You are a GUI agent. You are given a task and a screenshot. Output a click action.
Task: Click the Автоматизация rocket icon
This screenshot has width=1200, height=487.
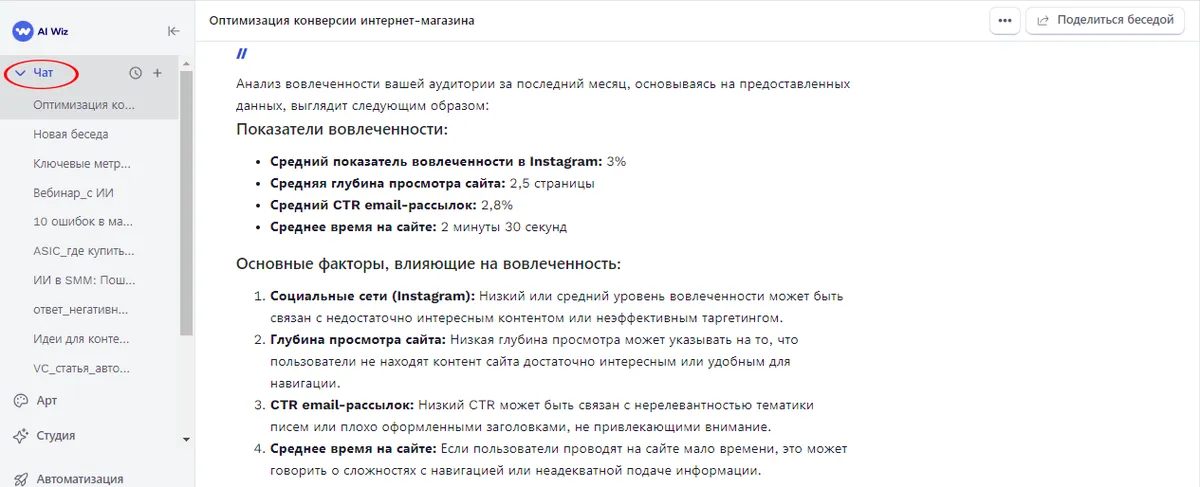(x=20, y=478)
